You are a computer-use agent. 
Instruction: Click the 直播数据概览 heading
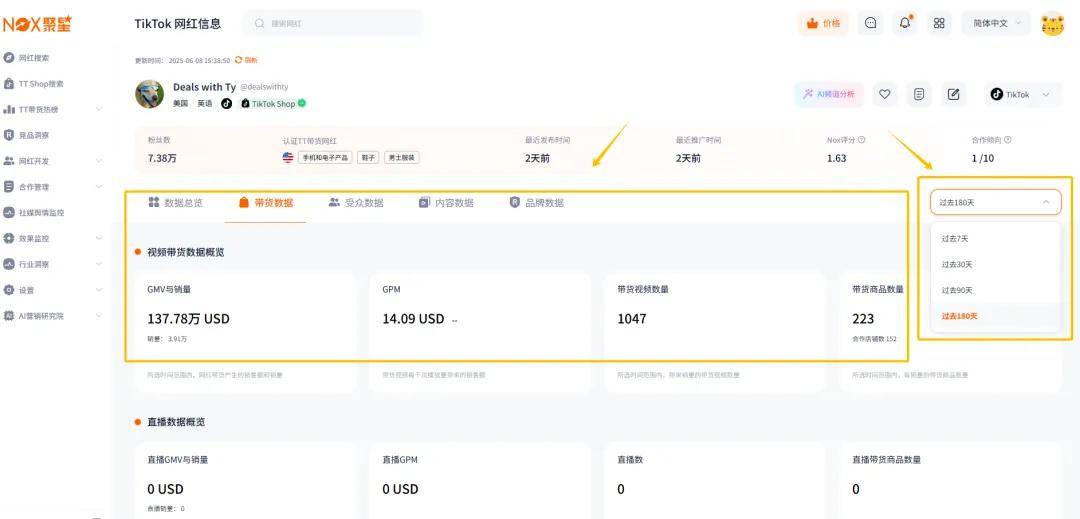(x=176, y=422)
